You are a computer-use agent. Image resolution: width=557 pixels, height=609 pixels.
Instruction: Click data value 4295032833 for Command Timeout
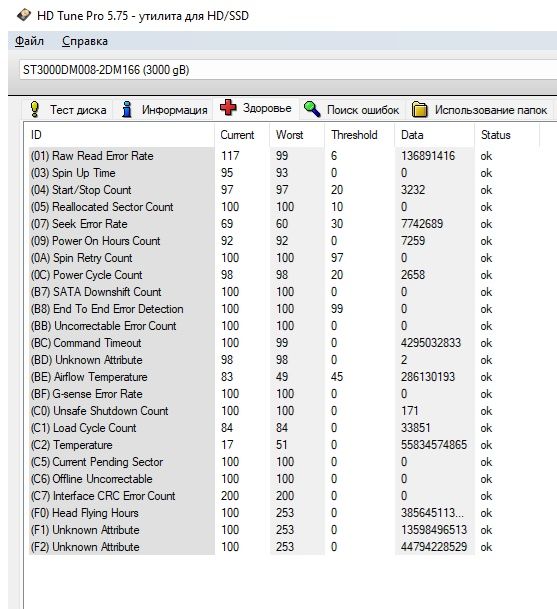click(431, 343)
